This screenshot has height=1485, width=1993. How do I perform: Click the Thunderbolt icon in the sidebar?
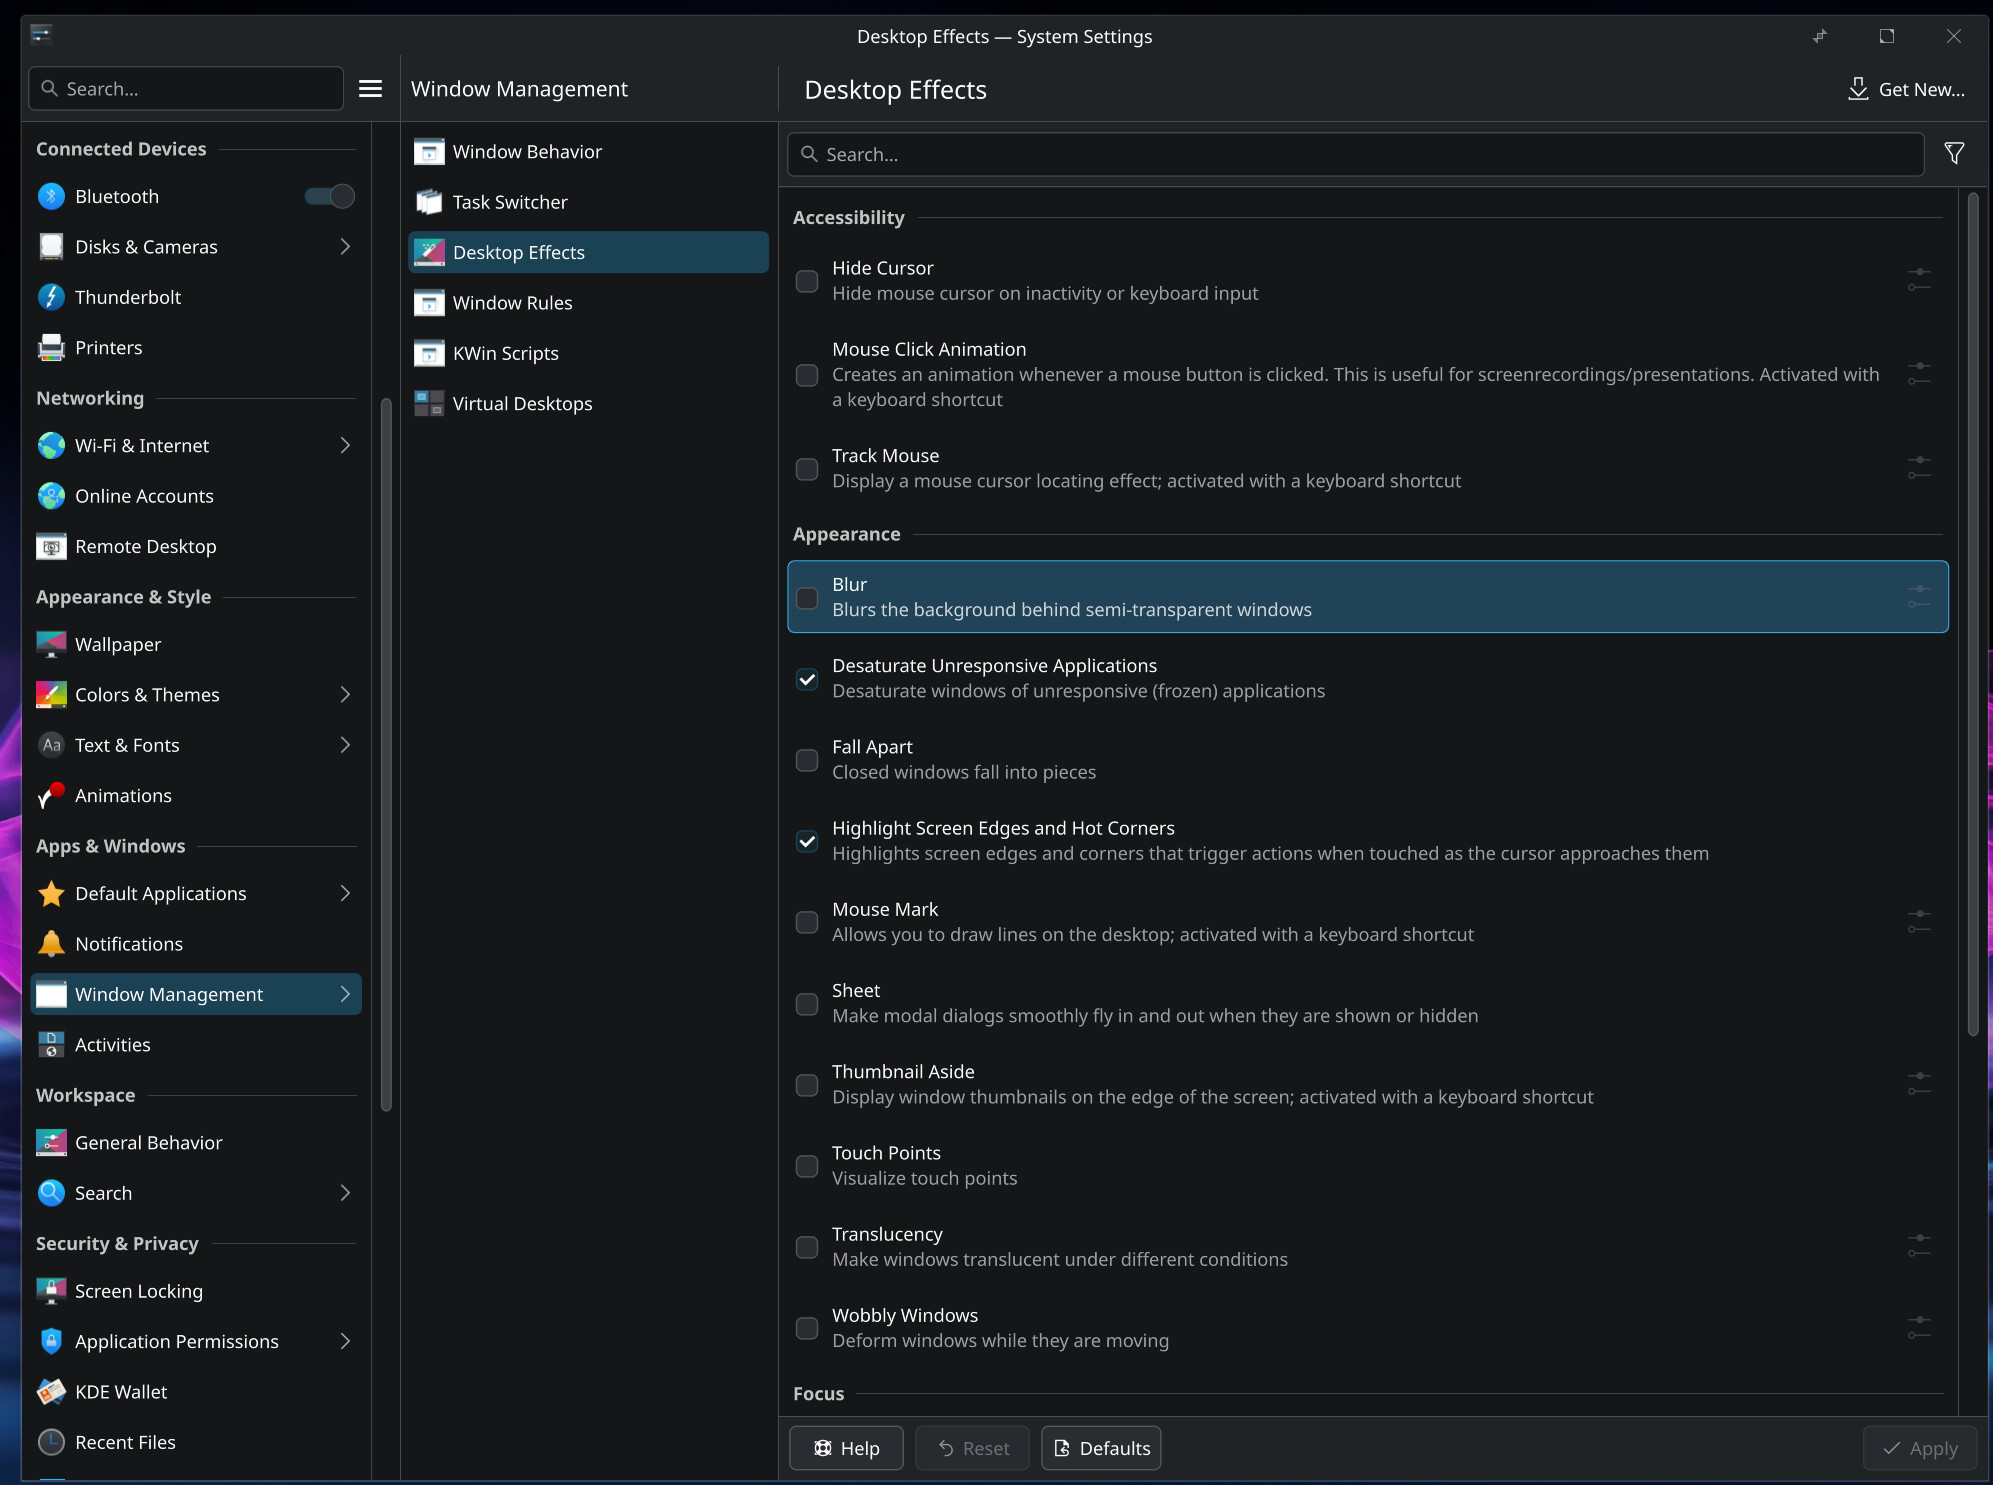tap(51, 297)
